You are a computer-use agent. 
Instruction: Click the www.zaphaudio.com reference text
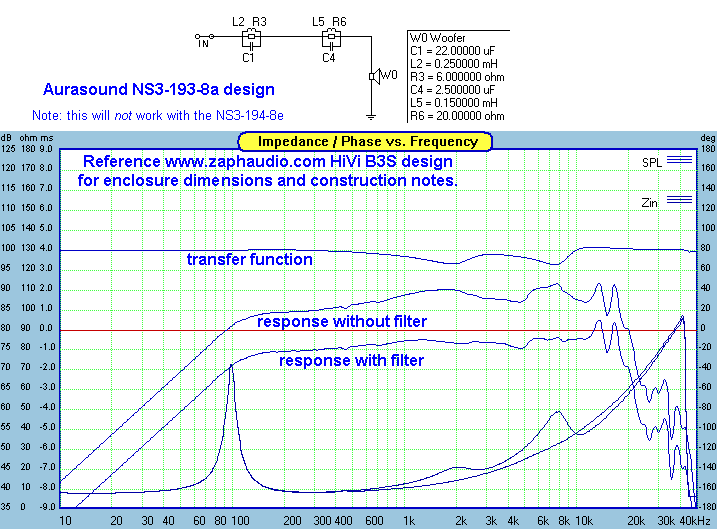[x=246, y=161]
